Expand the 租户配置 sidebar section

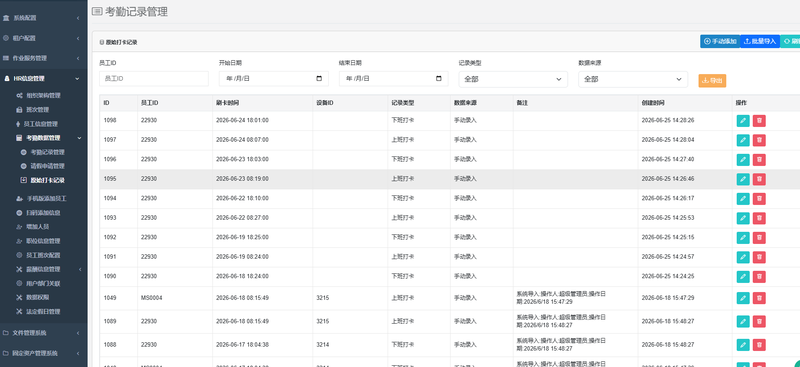click(x=42, y=38)
